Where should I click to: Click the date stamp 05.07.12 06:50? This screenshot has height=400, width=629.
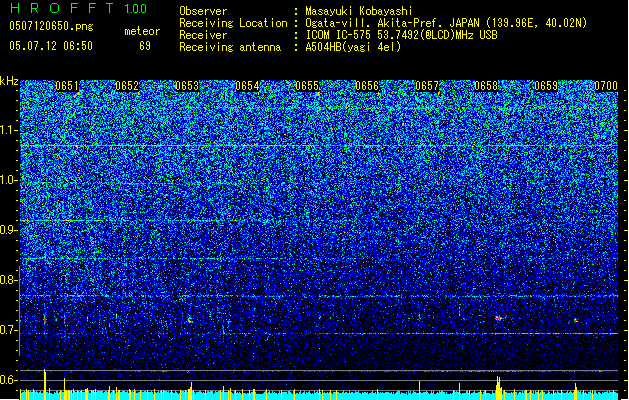[51, 46]
